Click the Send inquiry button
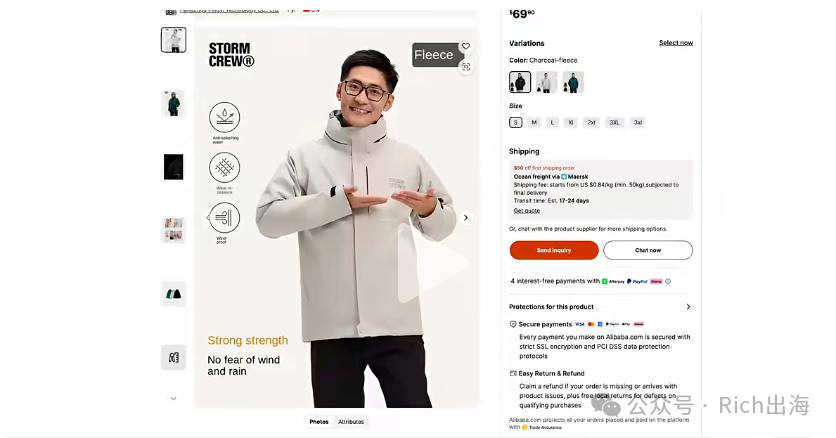The height and width of the screenshot is (438, 836). pyautogui.click(x=554, y=250)
